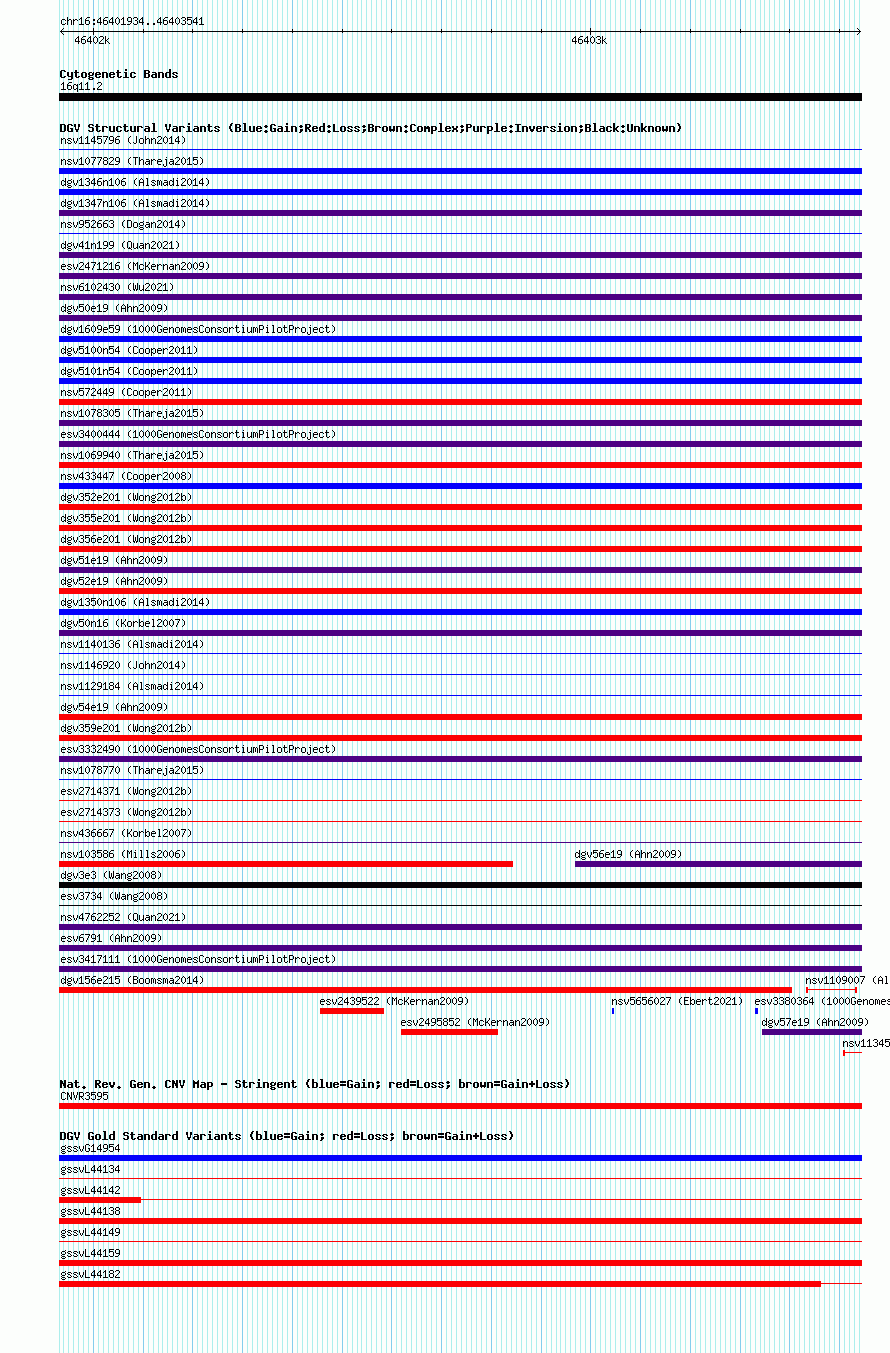Open nsv1078305 (Thareja2015) variant

[x=132, y=413]
